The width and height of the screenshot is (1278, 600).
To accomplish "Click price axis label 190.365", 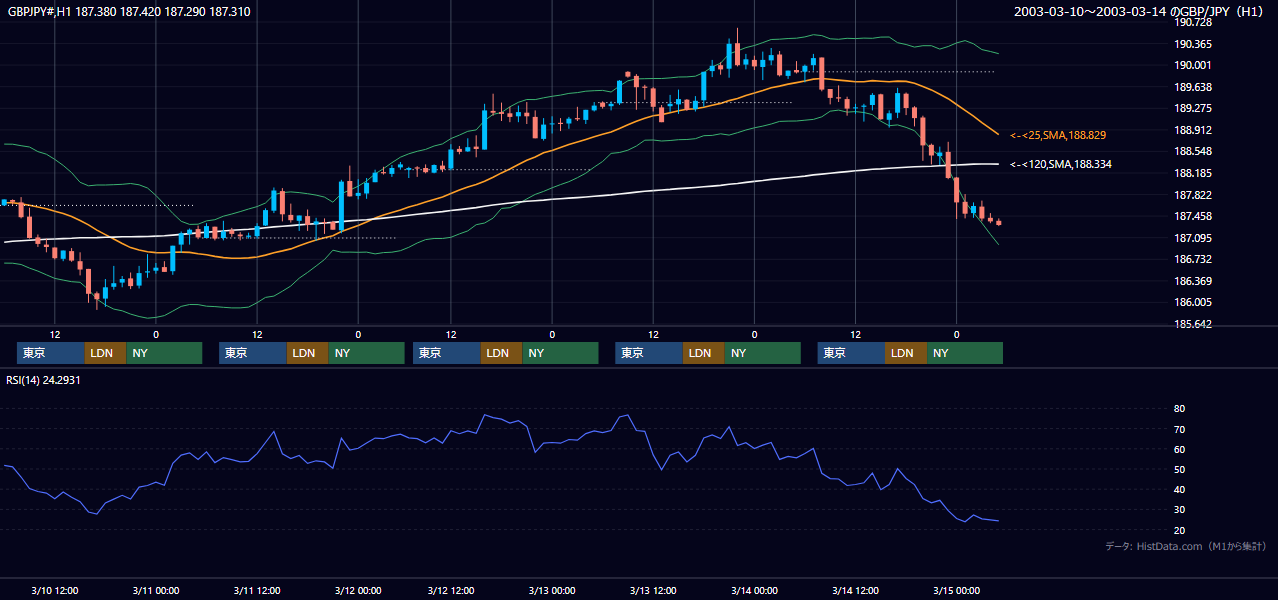I will pyautogui.click(x=1193, y=44).
